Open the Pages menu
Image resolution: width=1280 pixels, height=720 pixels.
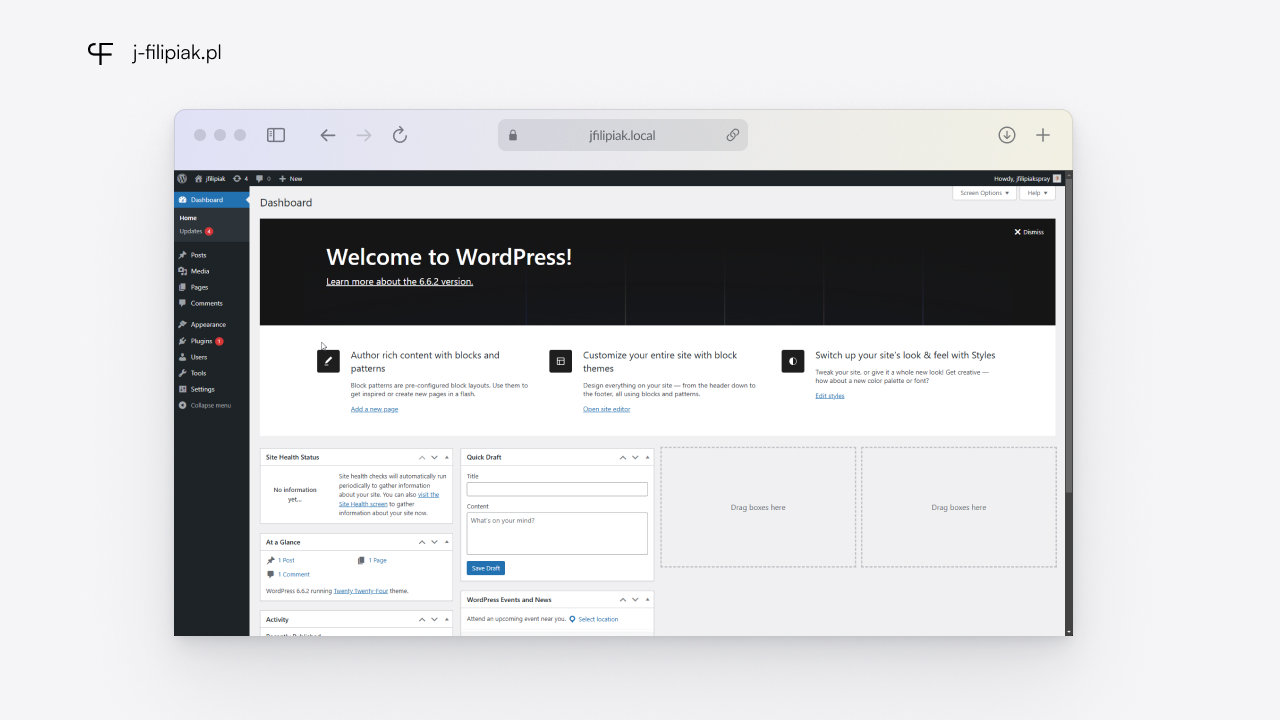211,287
